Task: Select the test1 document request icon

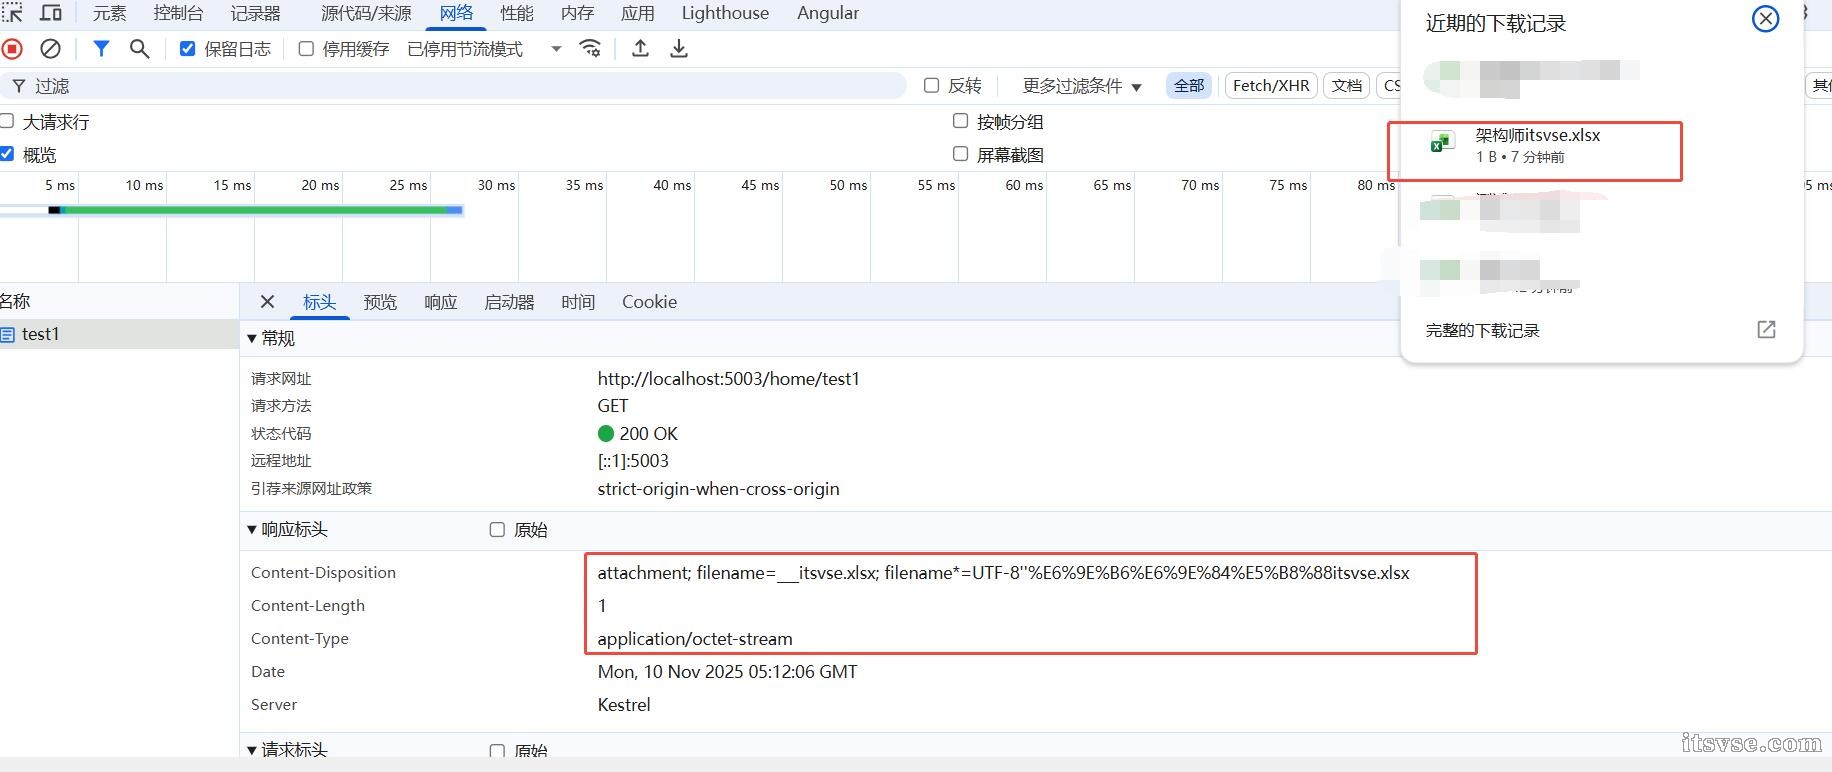Action: coord(8,334)
